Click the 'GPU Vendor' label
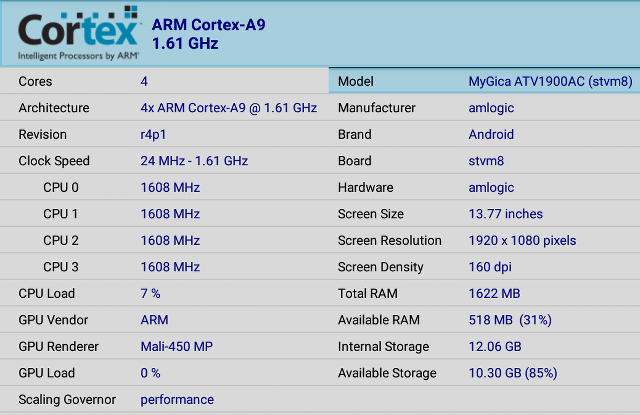Image resolution: width=640 pixels, height=415 pixels. click(x=53, y=320)
